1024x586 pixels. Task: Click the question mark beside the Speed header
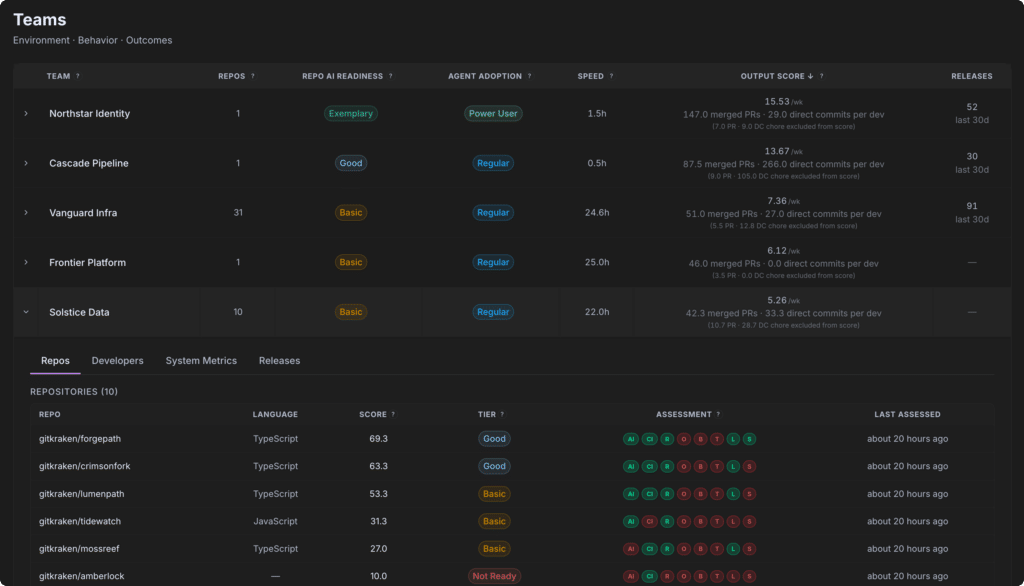(611, 76)
